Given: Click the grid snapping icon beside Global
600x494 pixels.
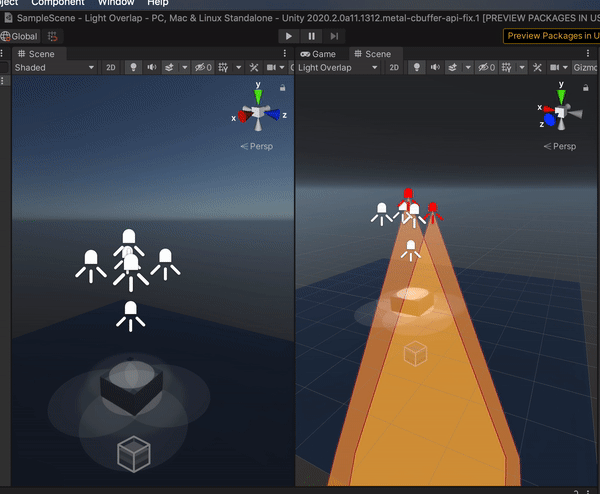Looking at the screenshot, I should tap(52, 36).
